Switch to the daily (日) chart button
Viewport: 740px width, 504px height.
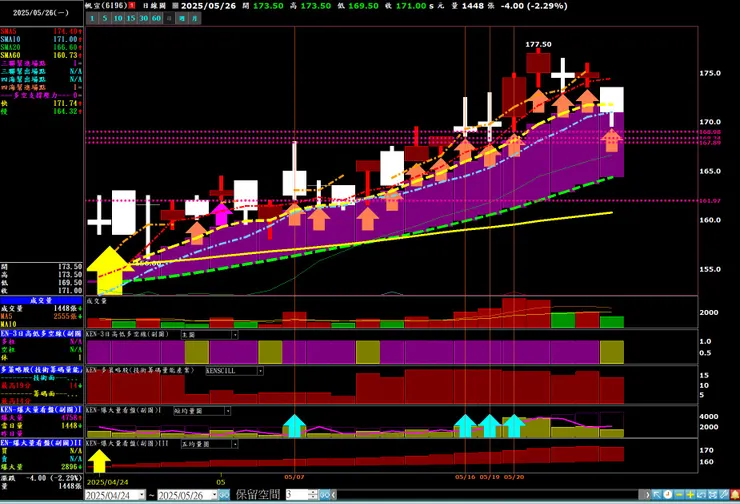click(169, 18)
